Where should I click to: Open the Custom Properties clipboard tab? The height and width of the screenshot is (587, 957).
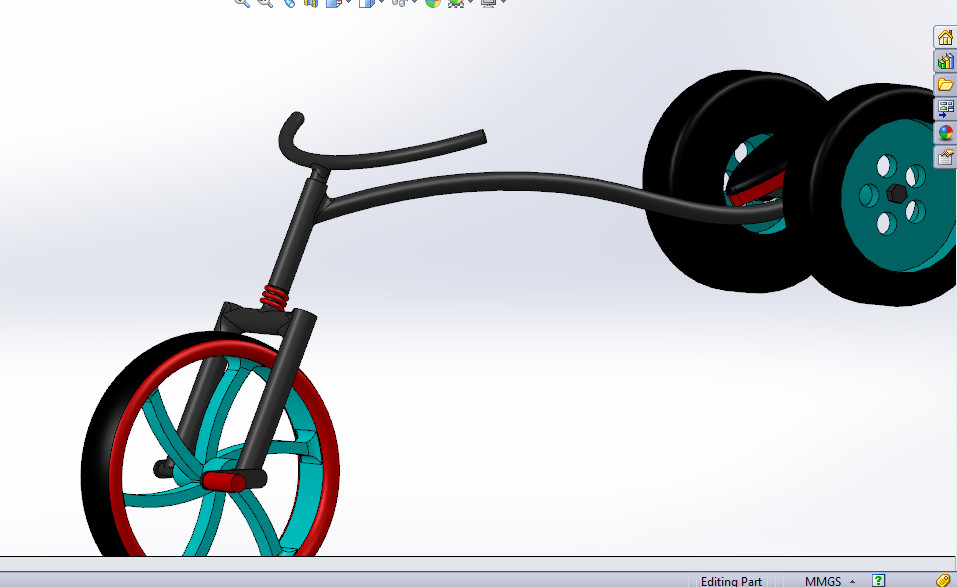pyautogui.click(x=945, y=157)
